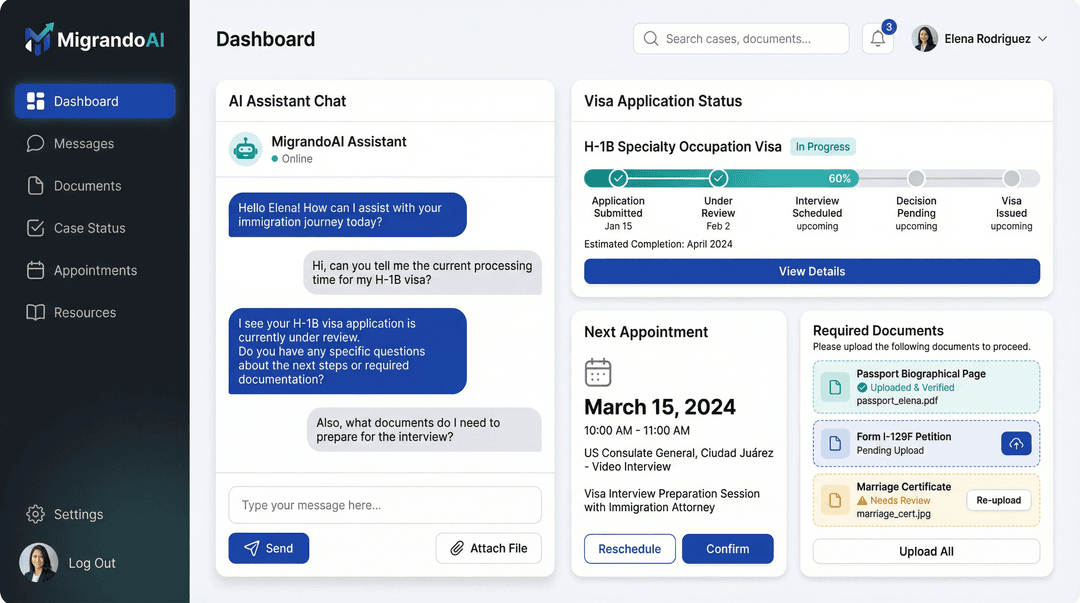Click the chat message input field

(x=385, y=505)
